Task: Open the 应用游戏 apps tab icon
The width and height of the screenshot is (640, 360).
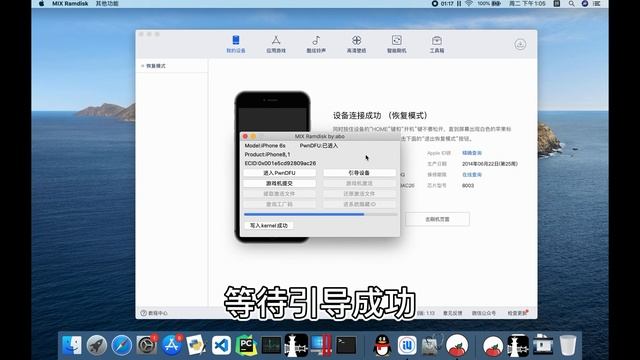Action: click(x=276, y=44)
